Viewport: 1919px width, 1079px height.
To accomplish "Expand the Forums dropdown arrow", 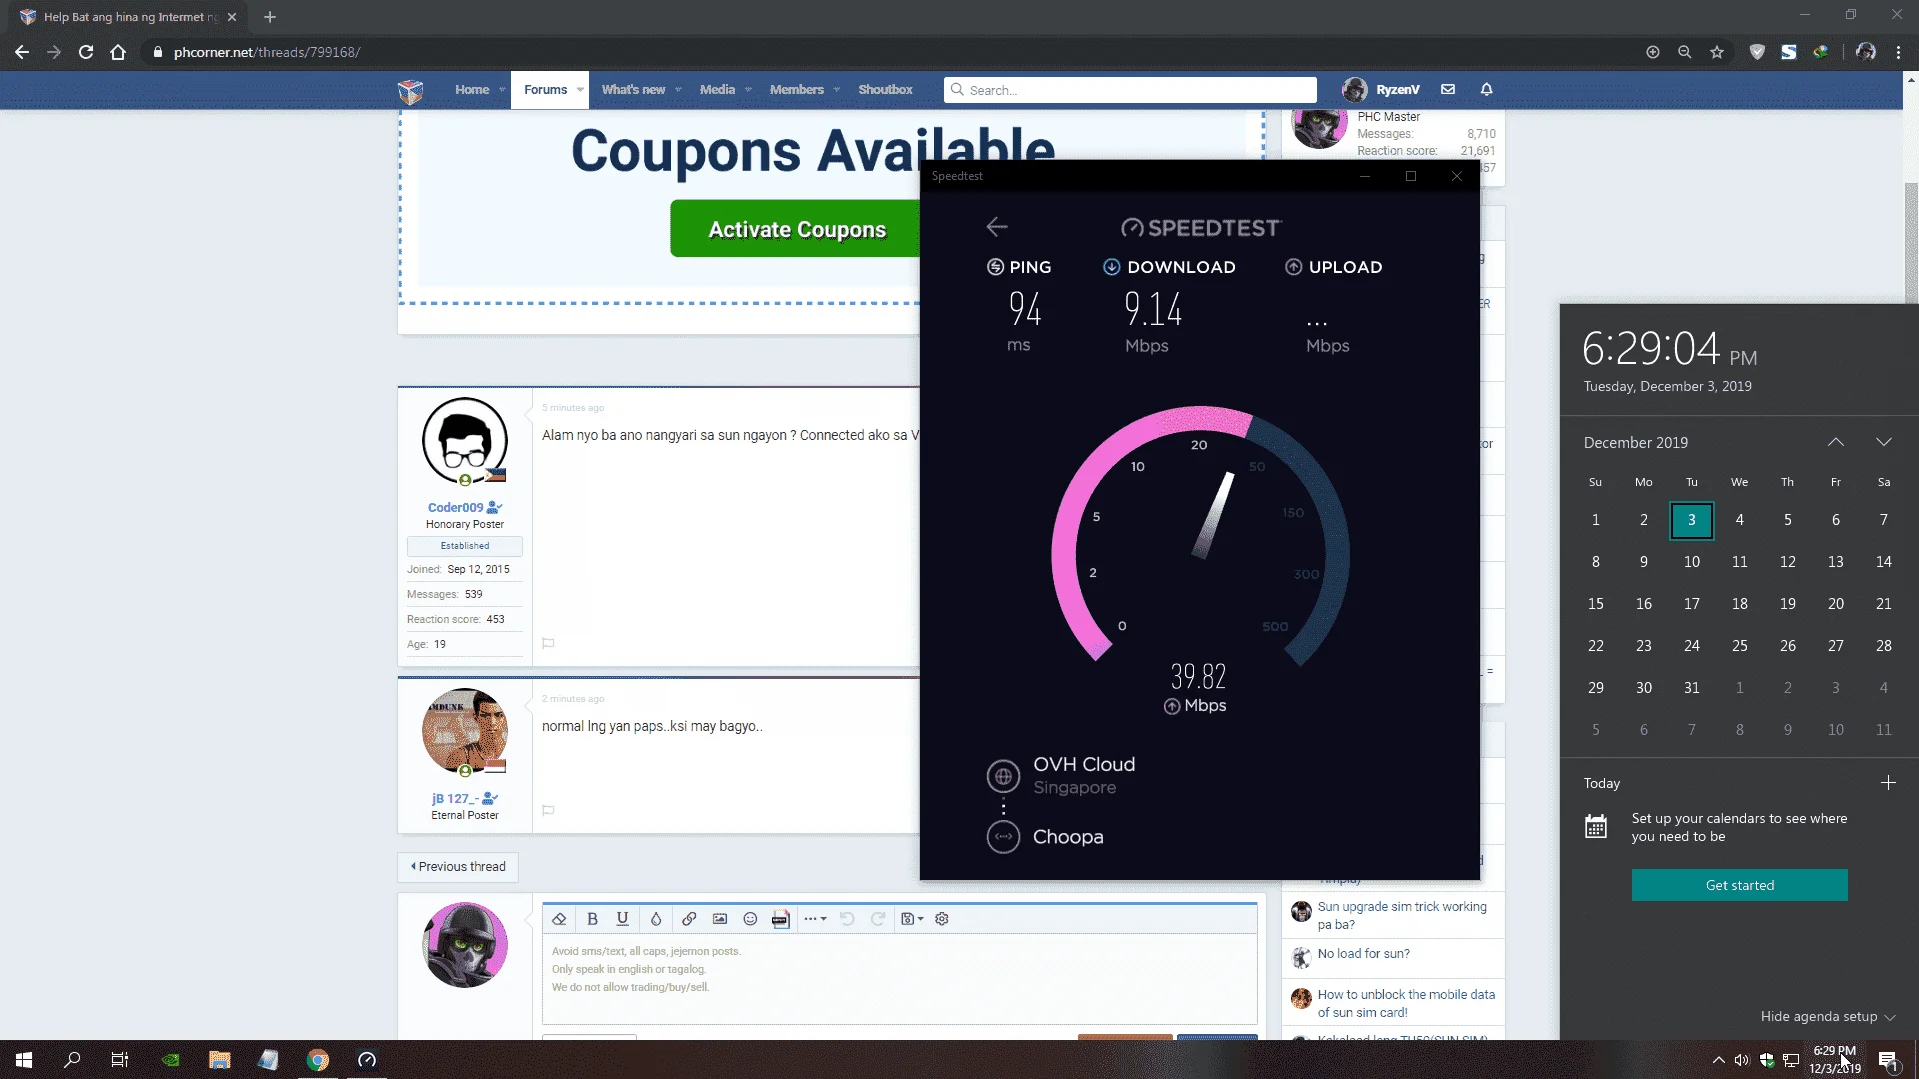I will [580, 90].
